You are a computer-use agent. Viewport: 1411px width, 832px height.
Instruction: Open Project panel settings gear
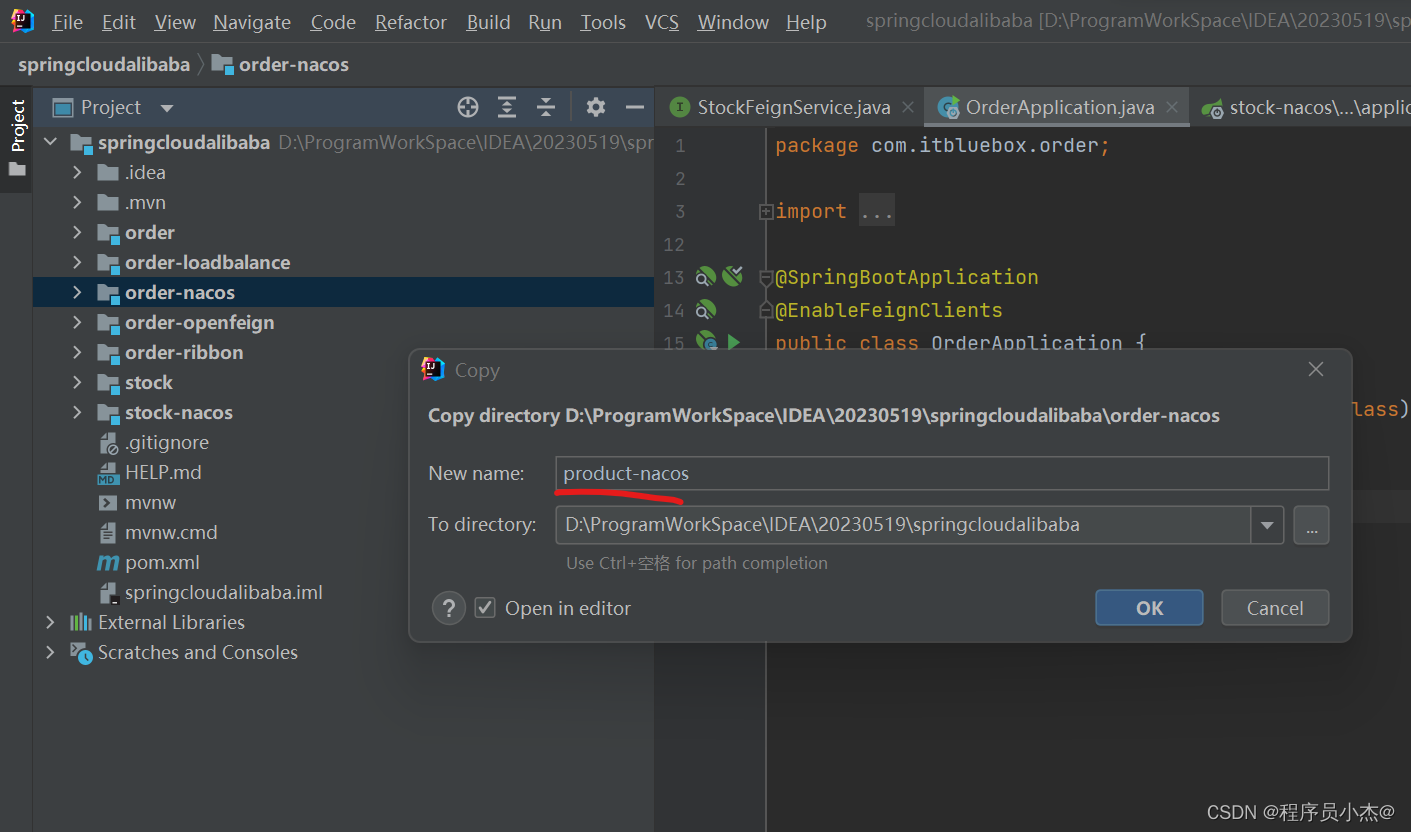(596, 107)
